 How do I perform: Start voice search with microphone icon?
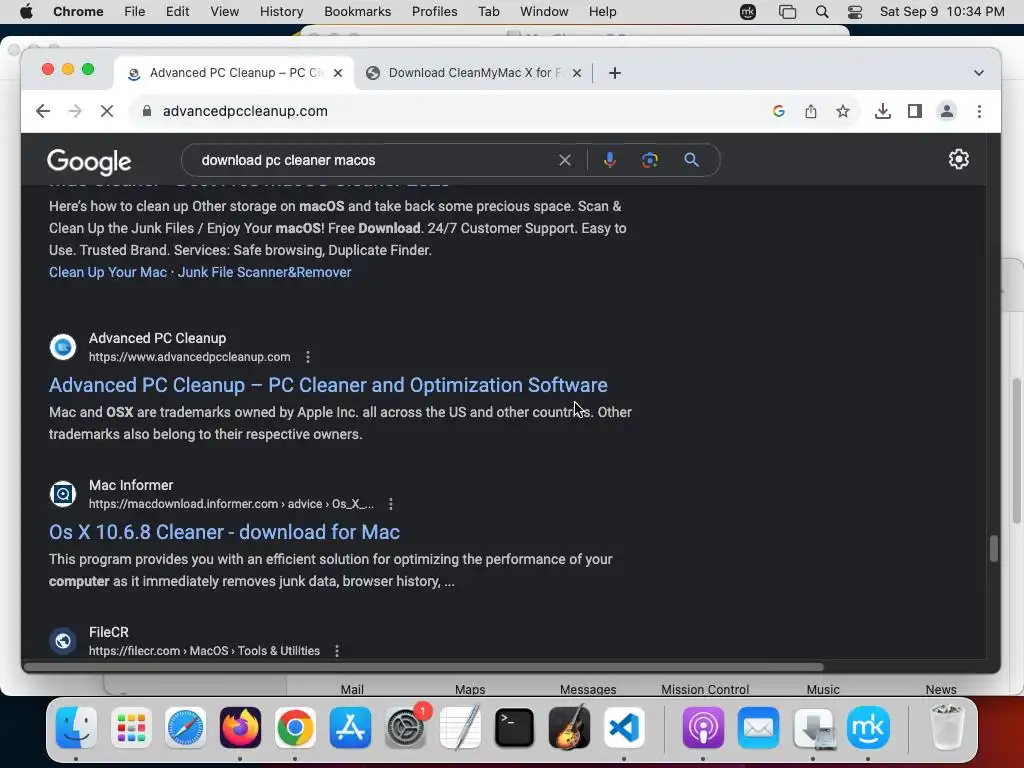(x=609, y=160)
